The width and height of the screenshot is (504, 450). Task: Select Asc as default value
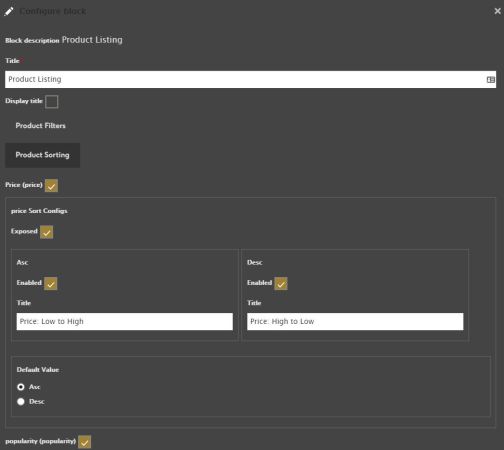coord(21,387)
